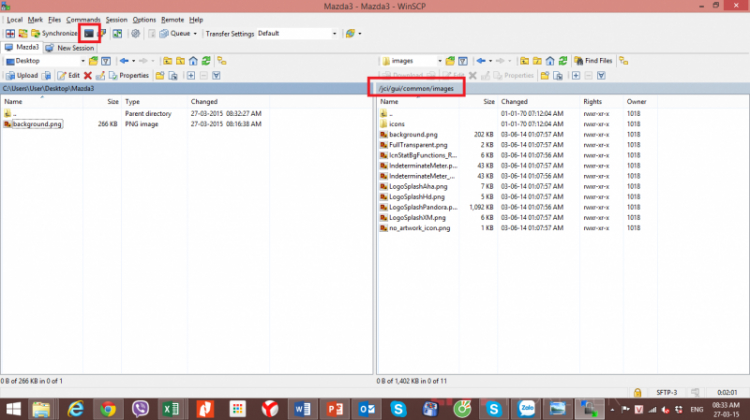
Task: Click the remote New Folder icon
Action: coord(545,76)
